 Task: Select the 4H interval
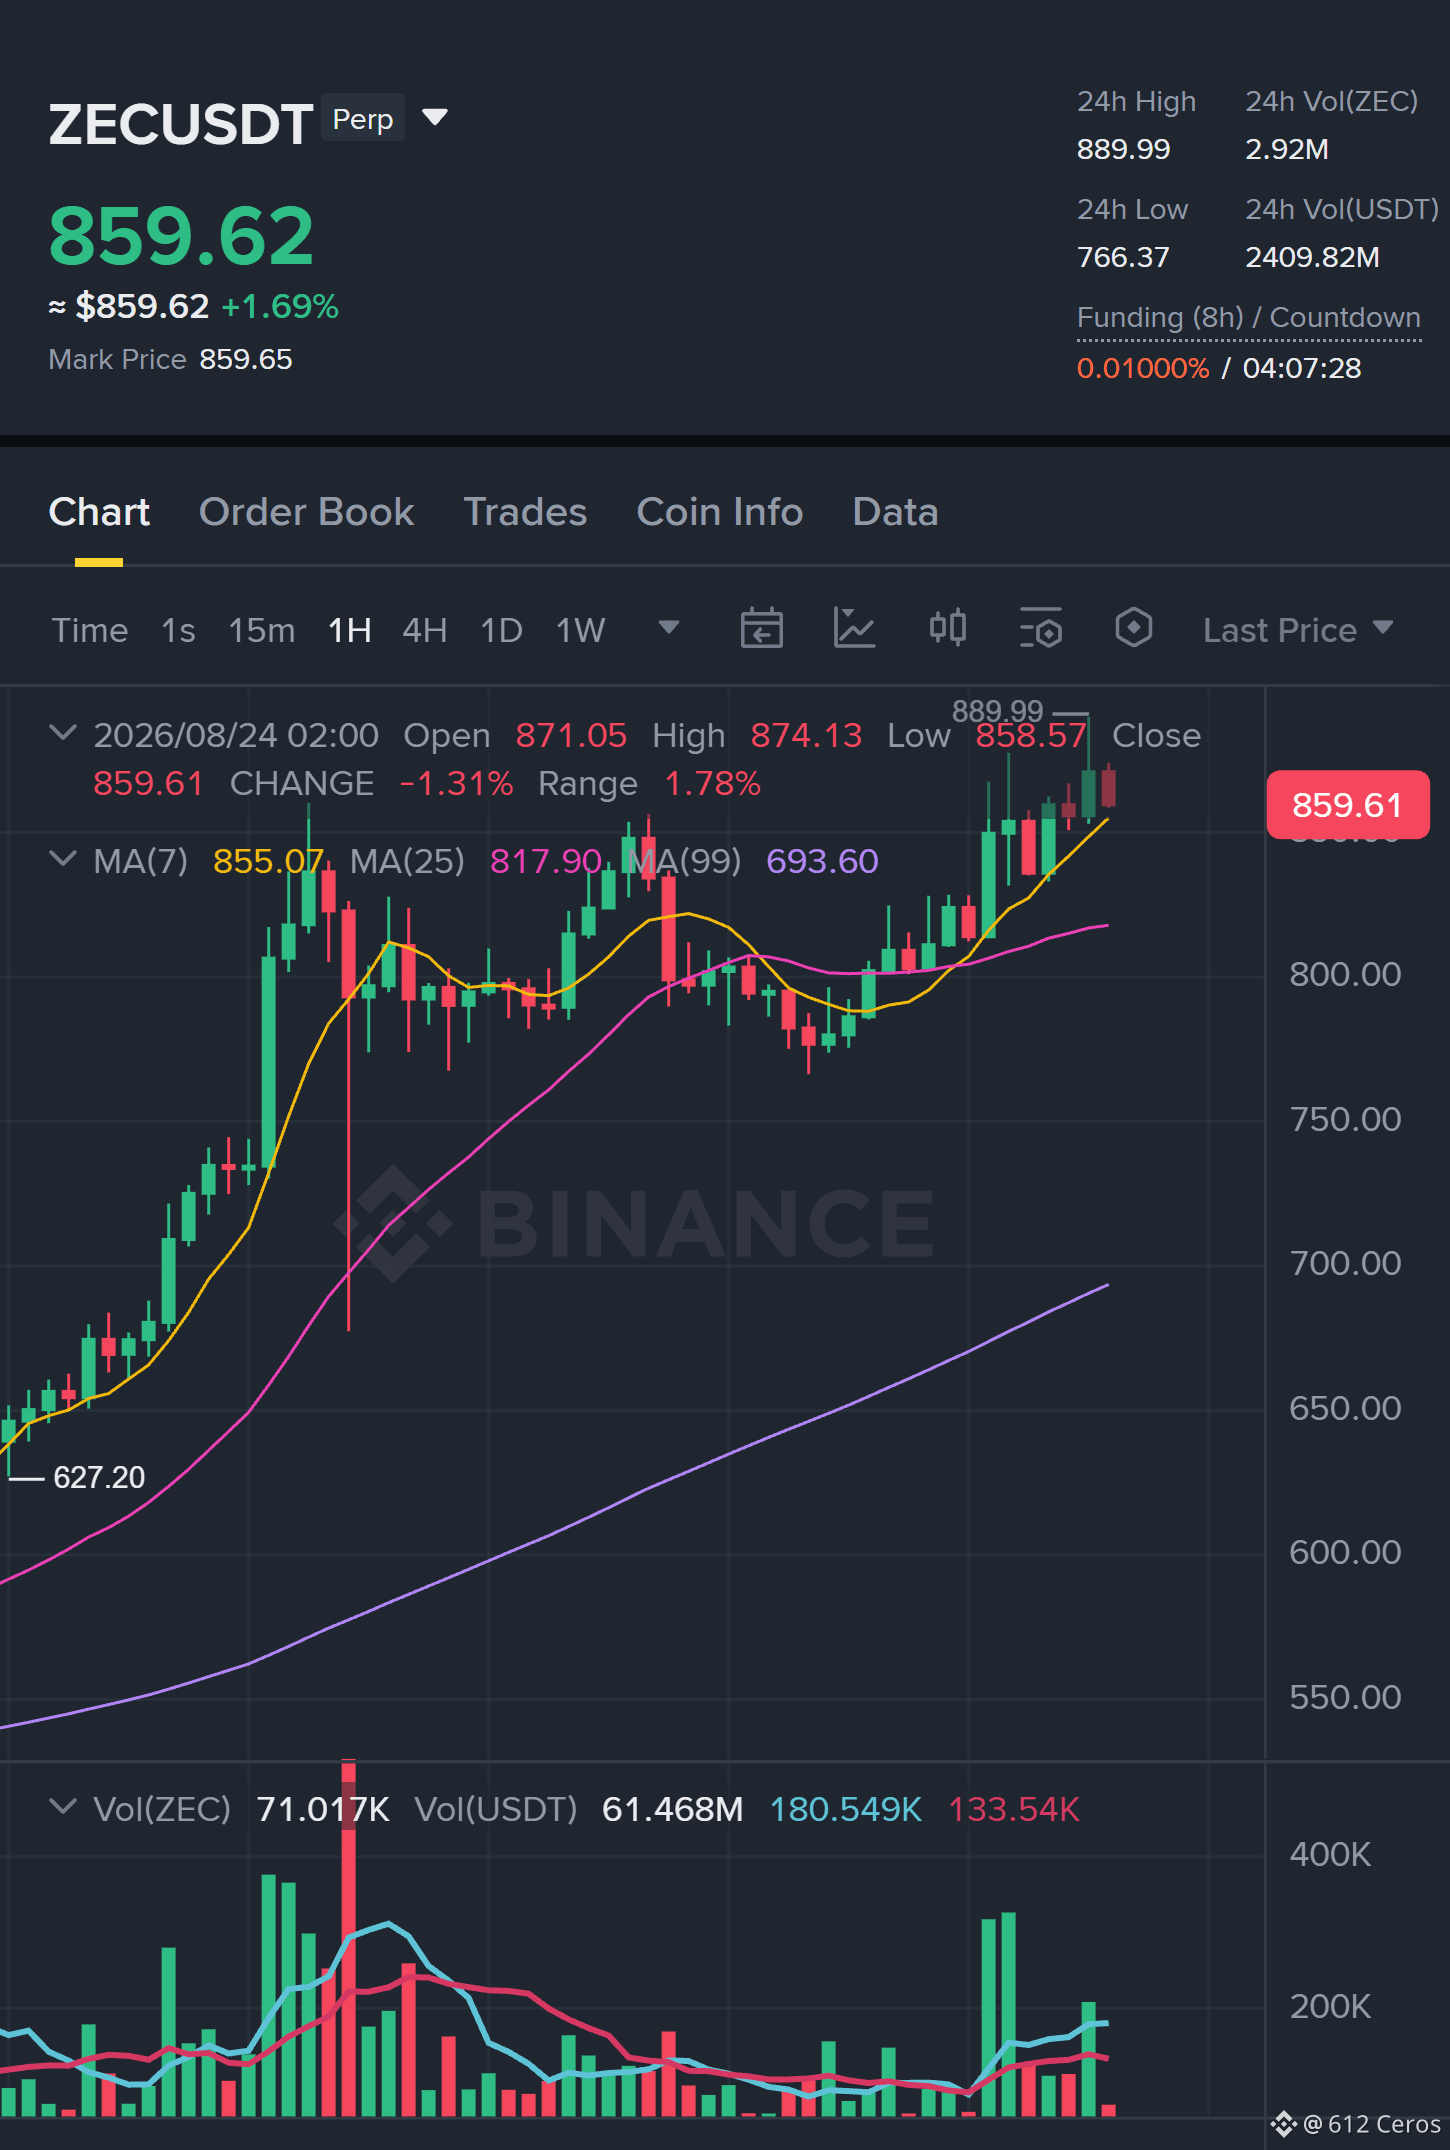point(425,630)
